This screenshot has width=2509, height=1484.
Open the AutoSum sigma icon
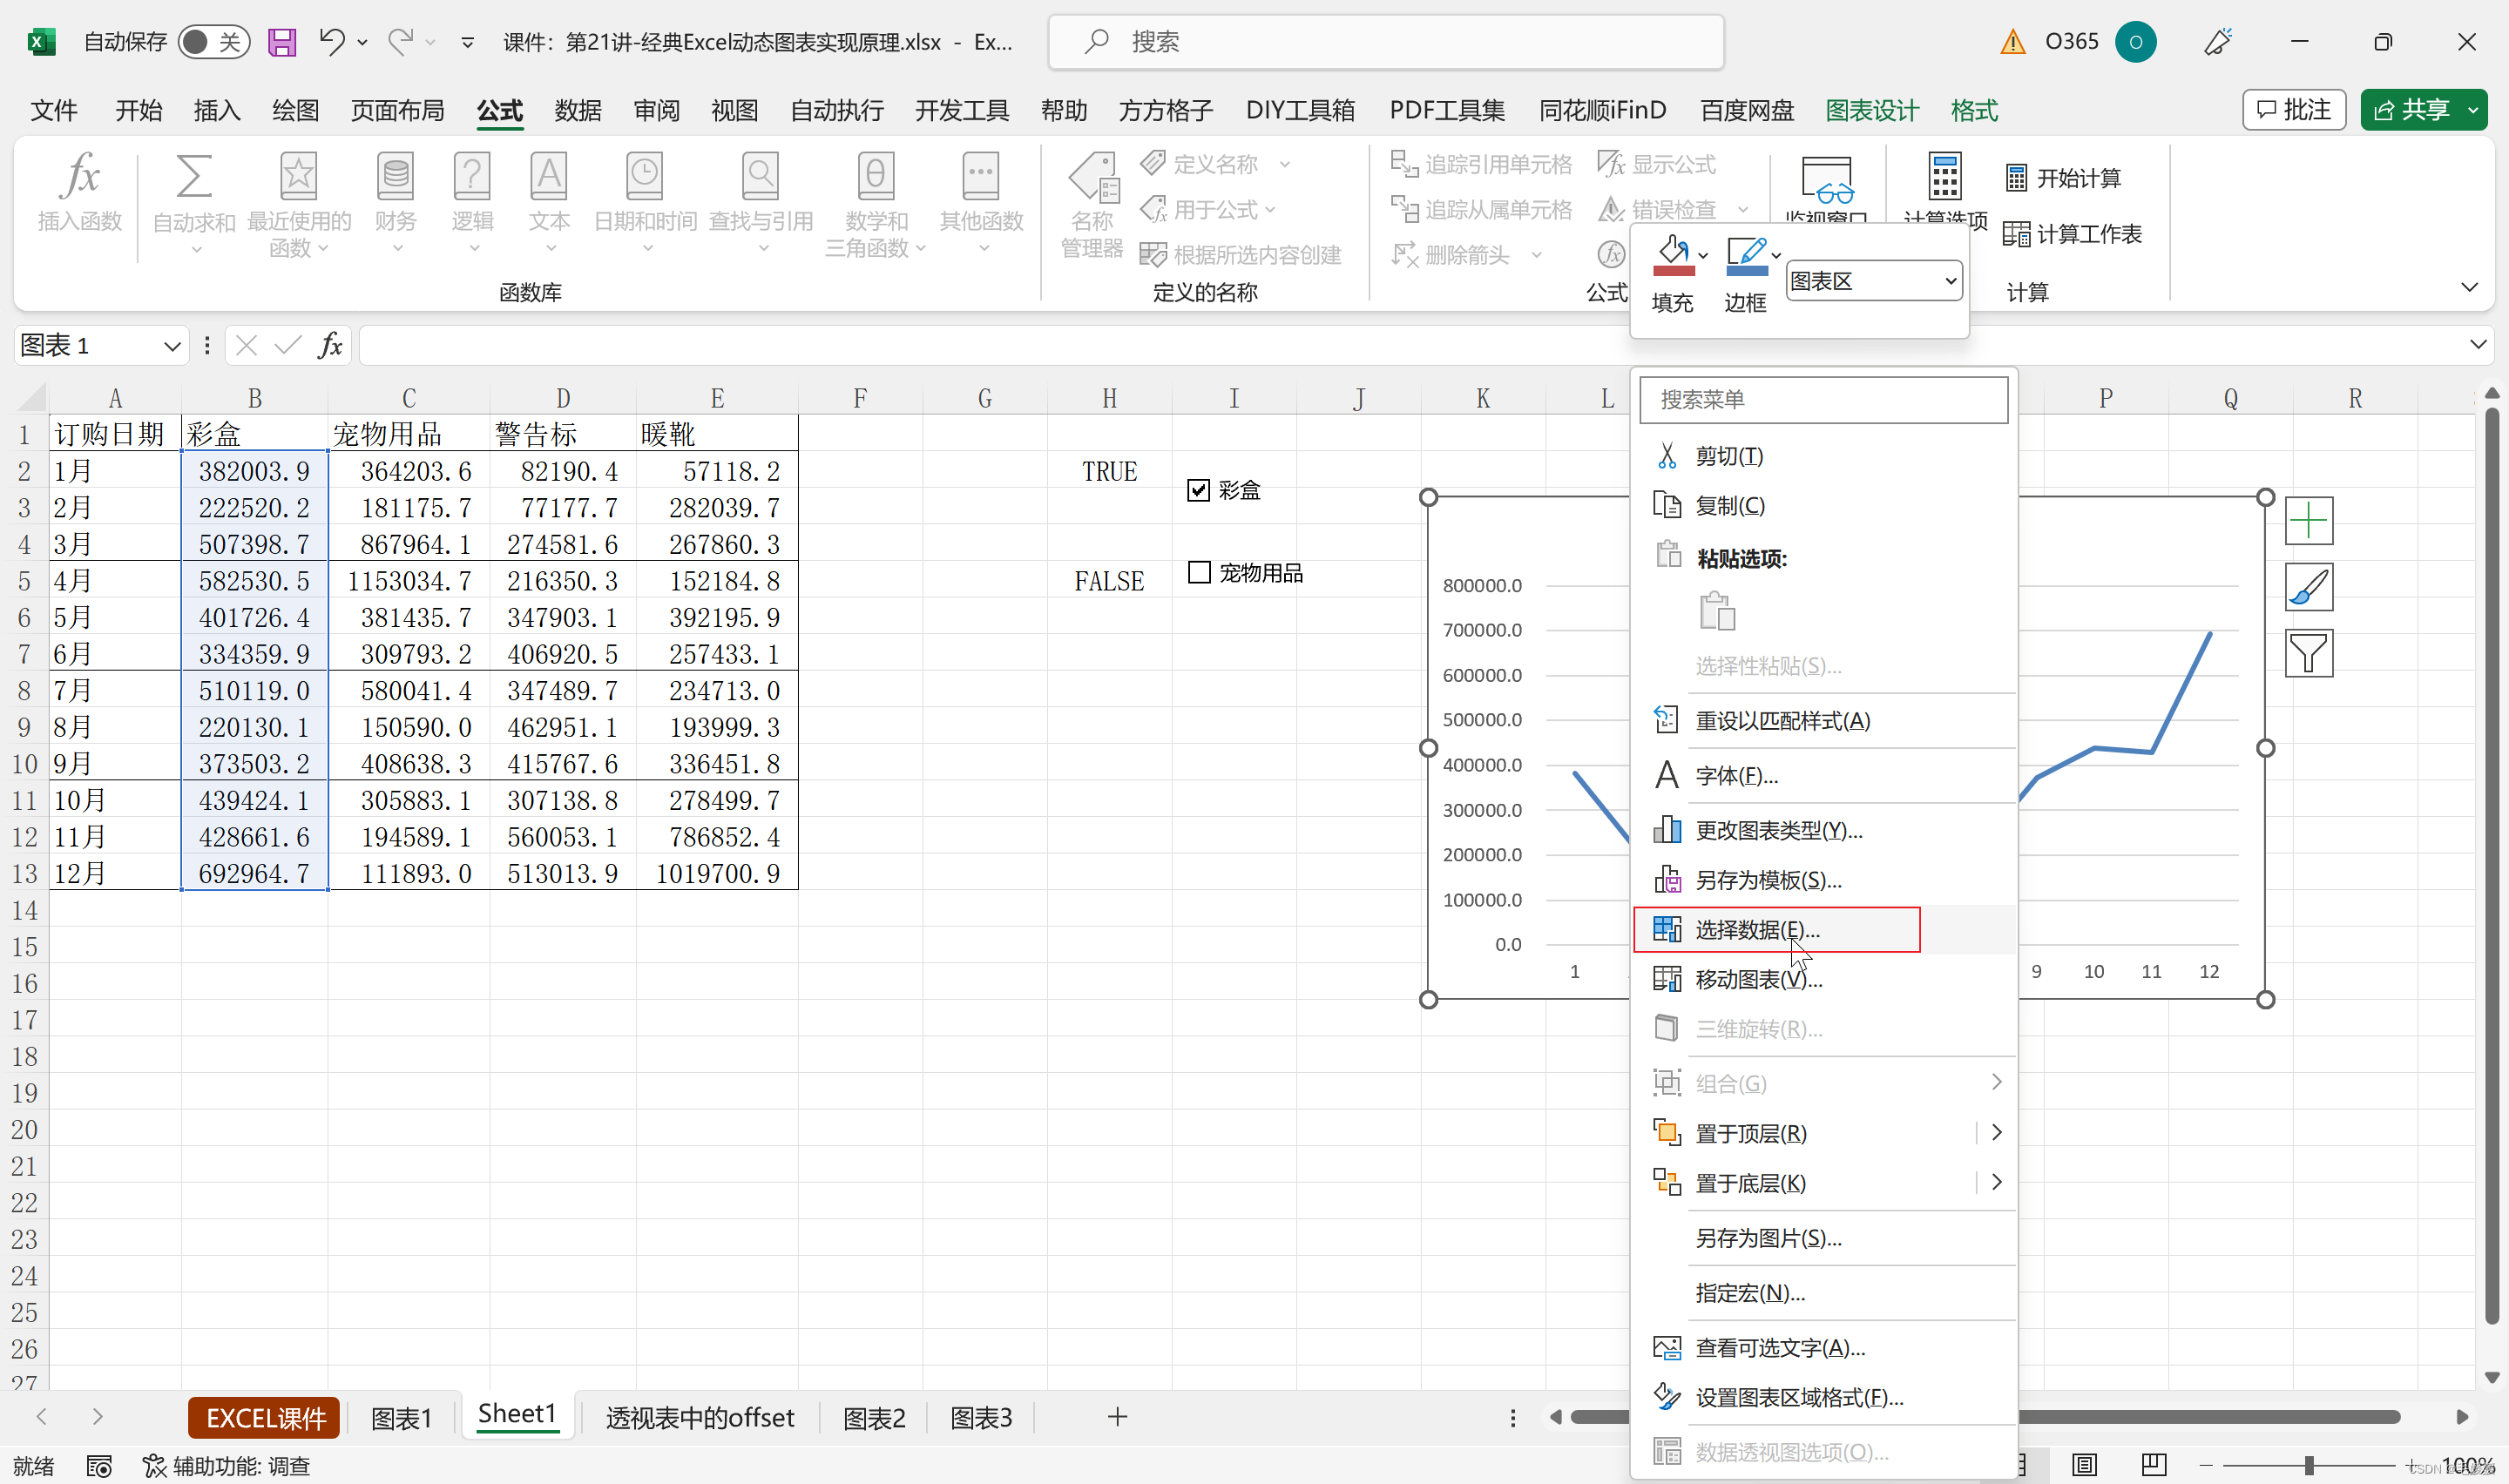coord(193,176)
